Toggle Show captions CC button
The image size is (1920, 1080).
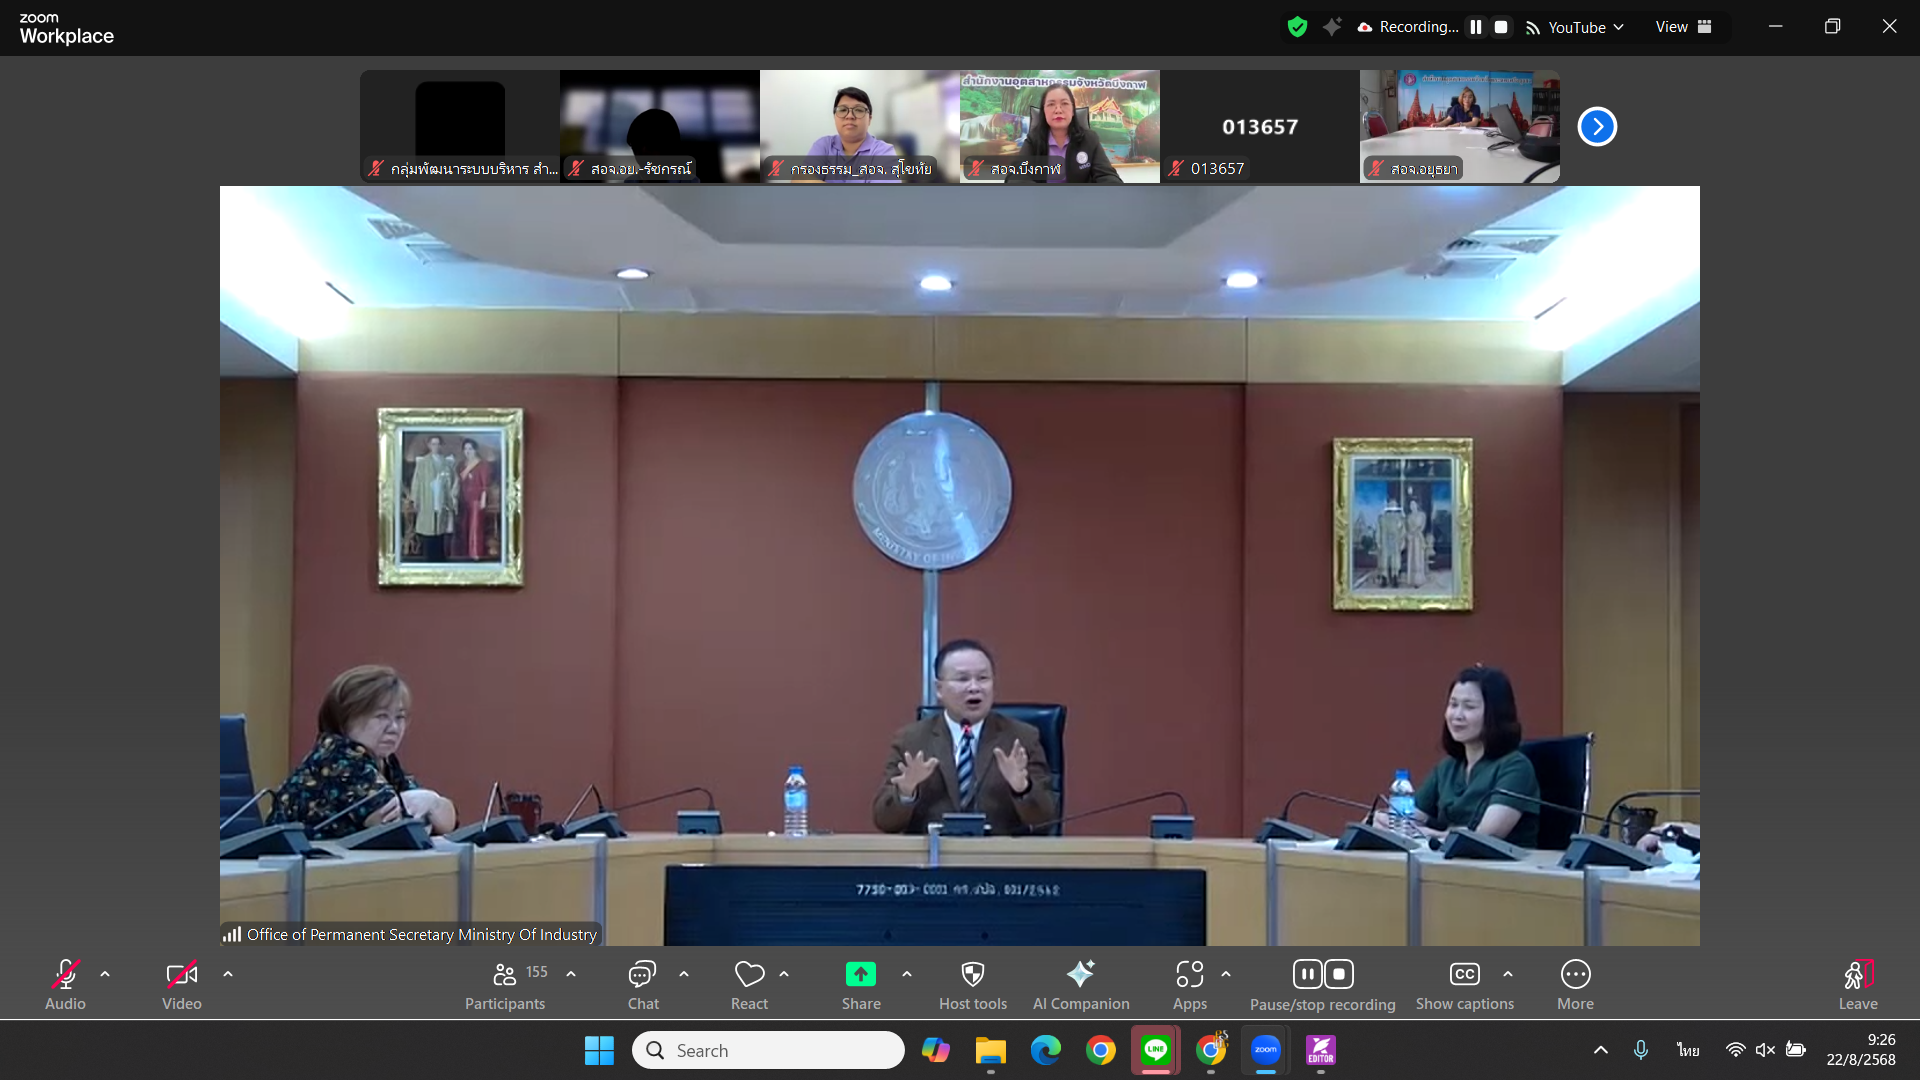click(1464, 985)
